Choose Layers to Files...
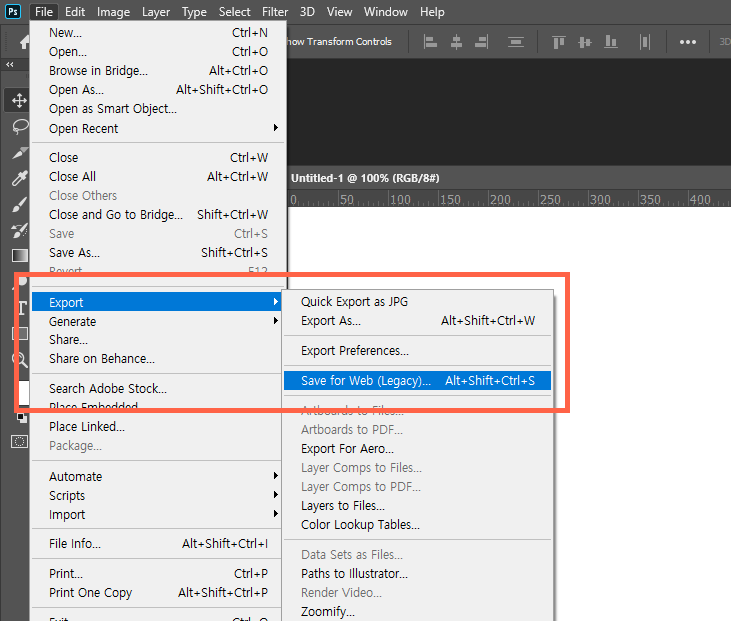Viewport: 731px width, 621px height. tap(417, 505)
